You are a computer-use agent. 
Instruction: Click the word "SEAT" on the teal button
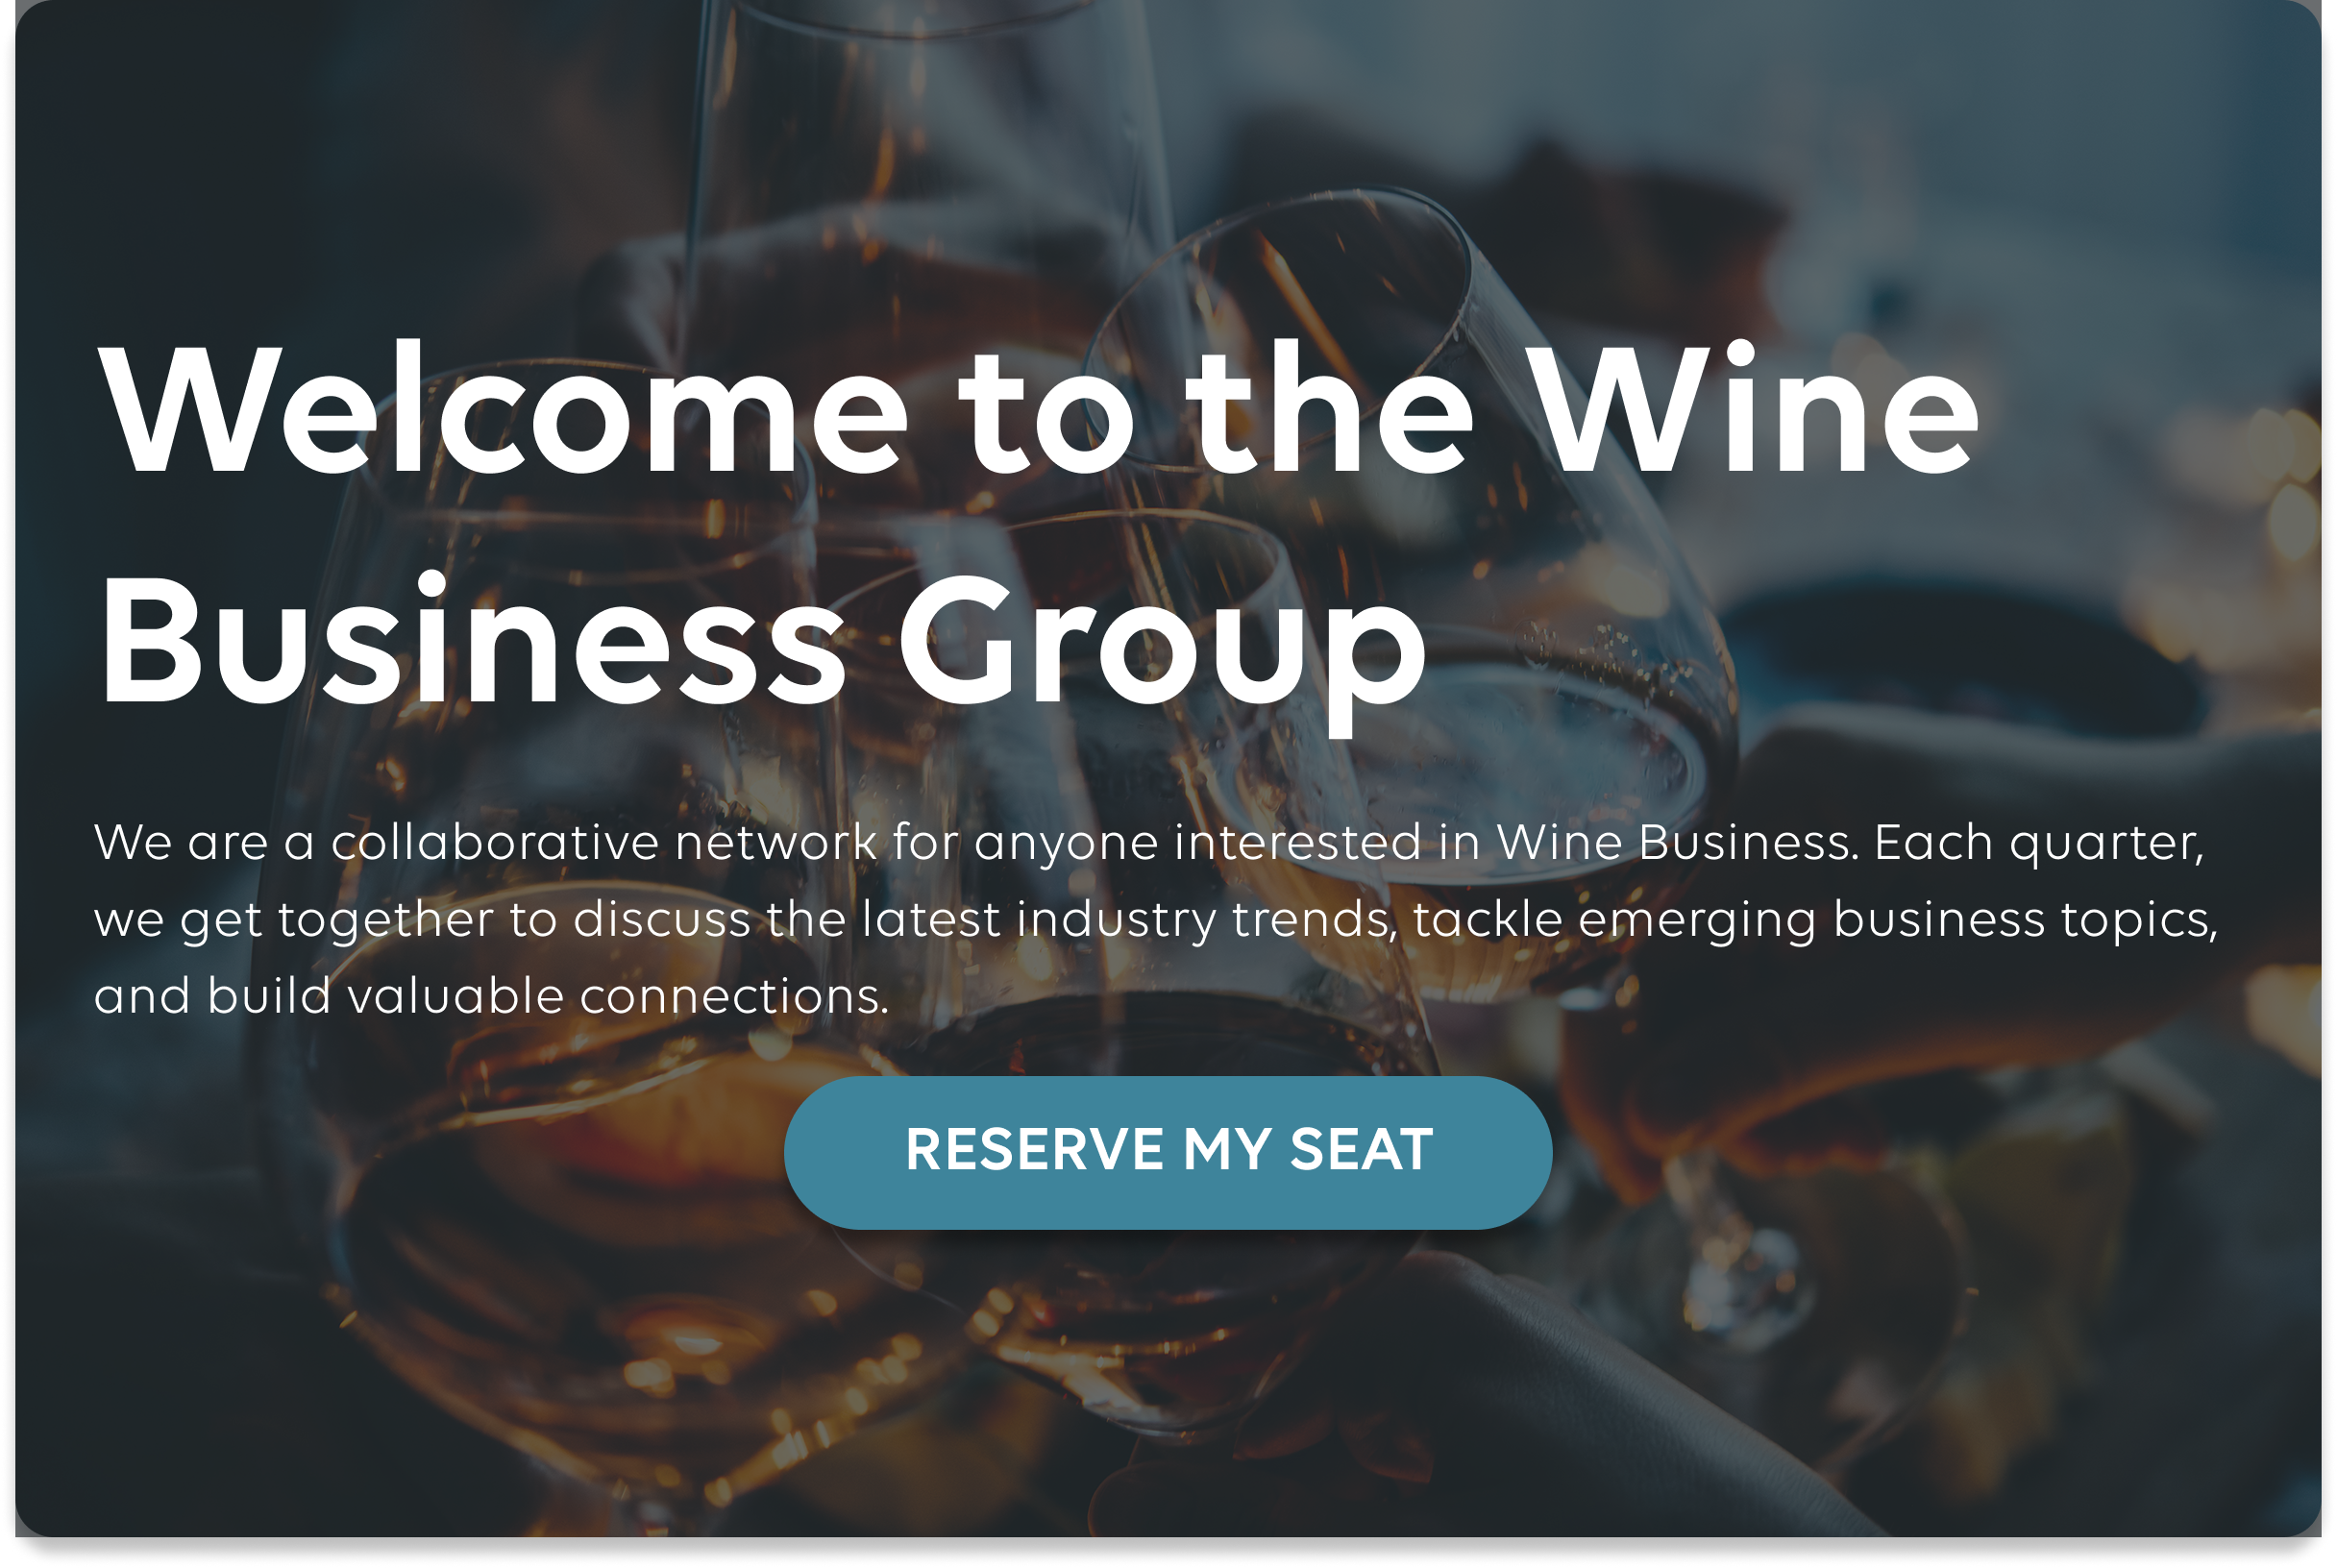[x=1361, y=1149]
